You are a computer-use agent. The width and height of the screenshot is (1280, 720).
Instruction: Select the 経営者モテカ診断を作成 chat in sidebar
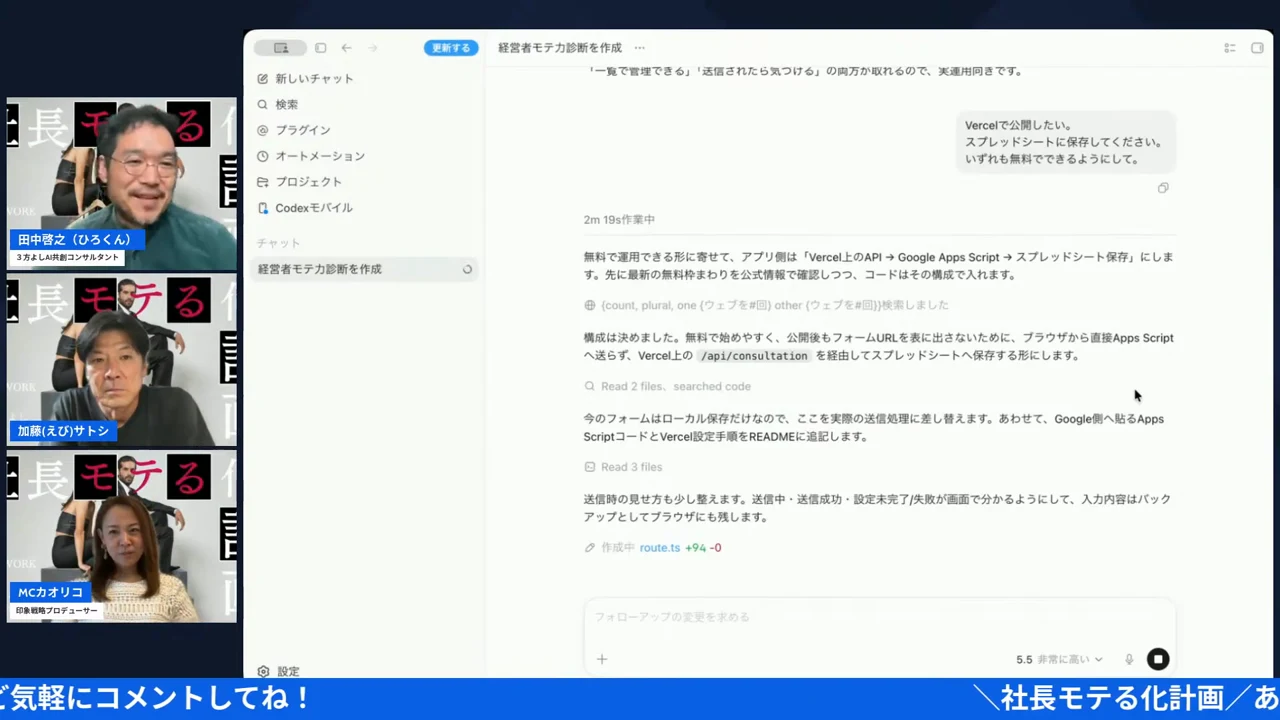(x=363, y=269)
